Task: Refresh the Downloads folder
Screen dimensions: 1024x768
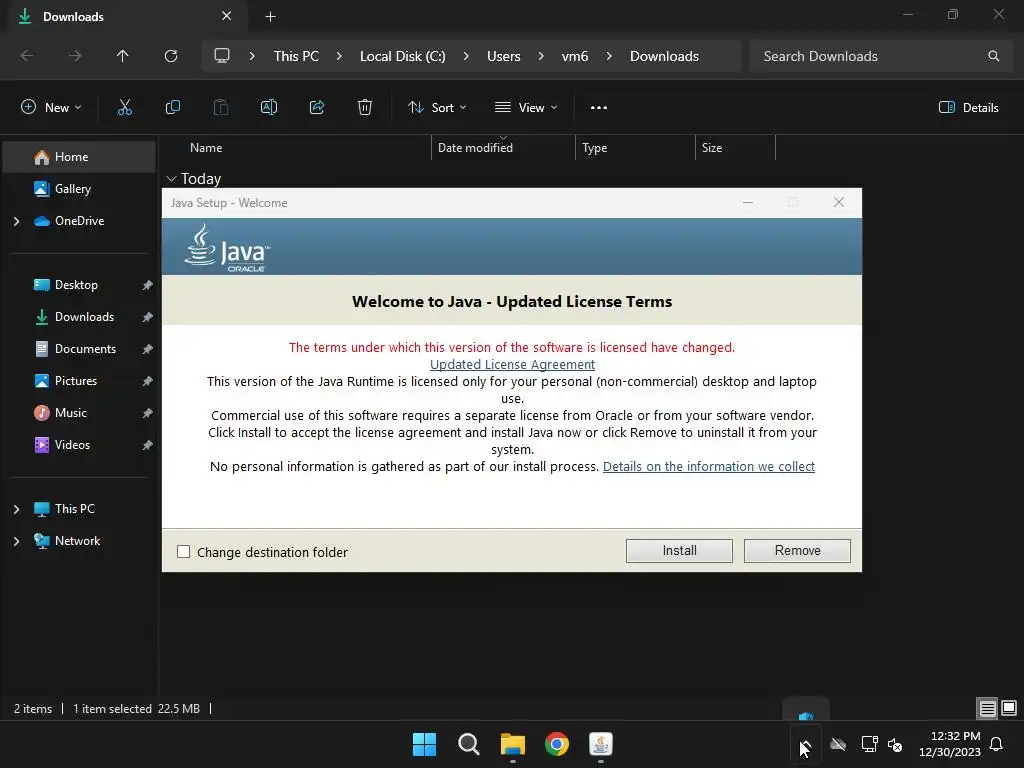Action: [x=171, y=56]
